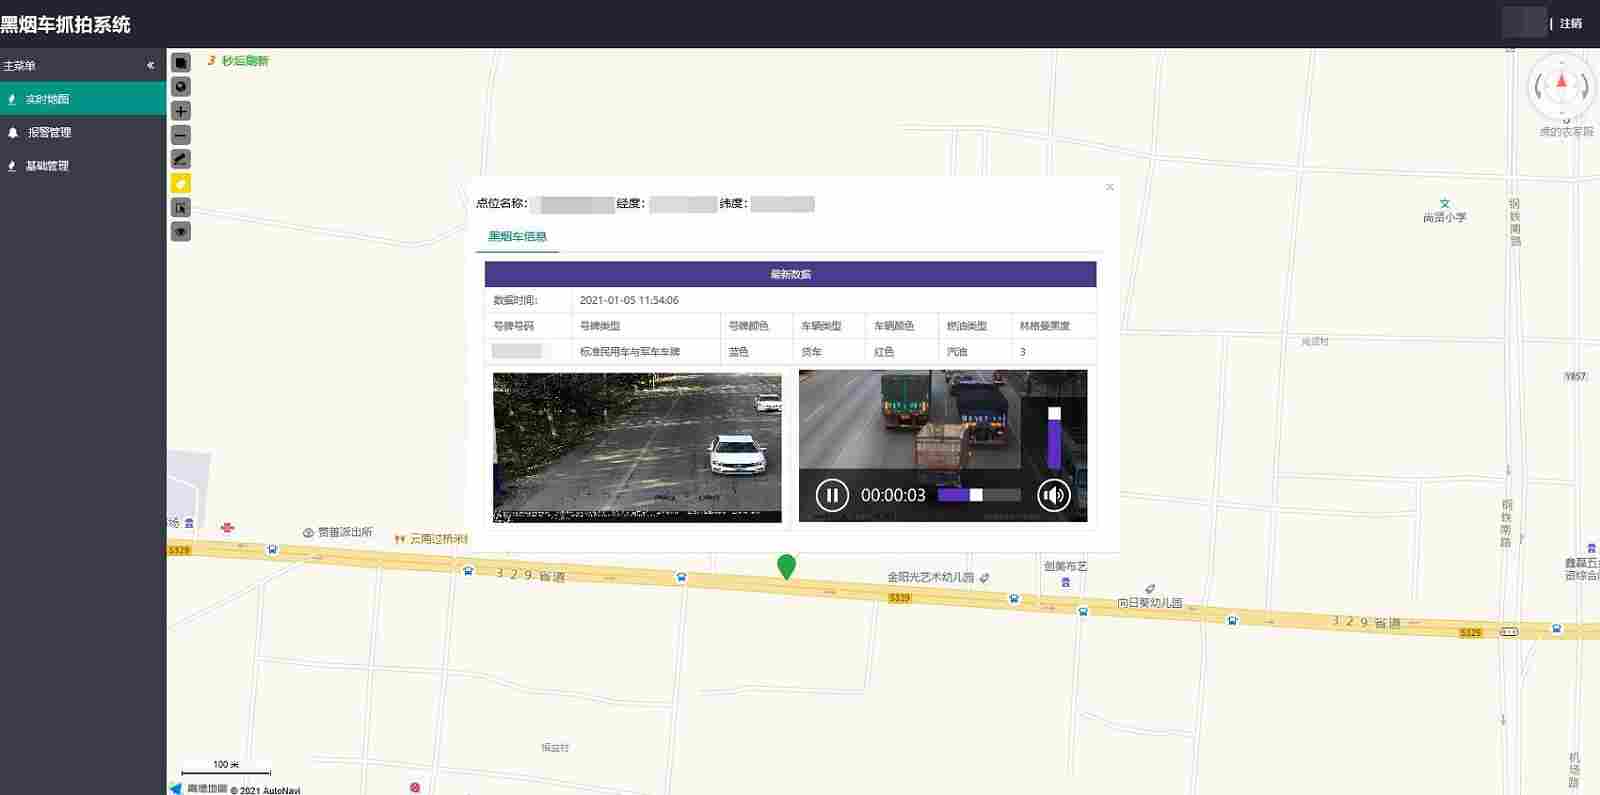Choose the cursor selection tool
This screenshot has height=795, width=1600.
181,208
